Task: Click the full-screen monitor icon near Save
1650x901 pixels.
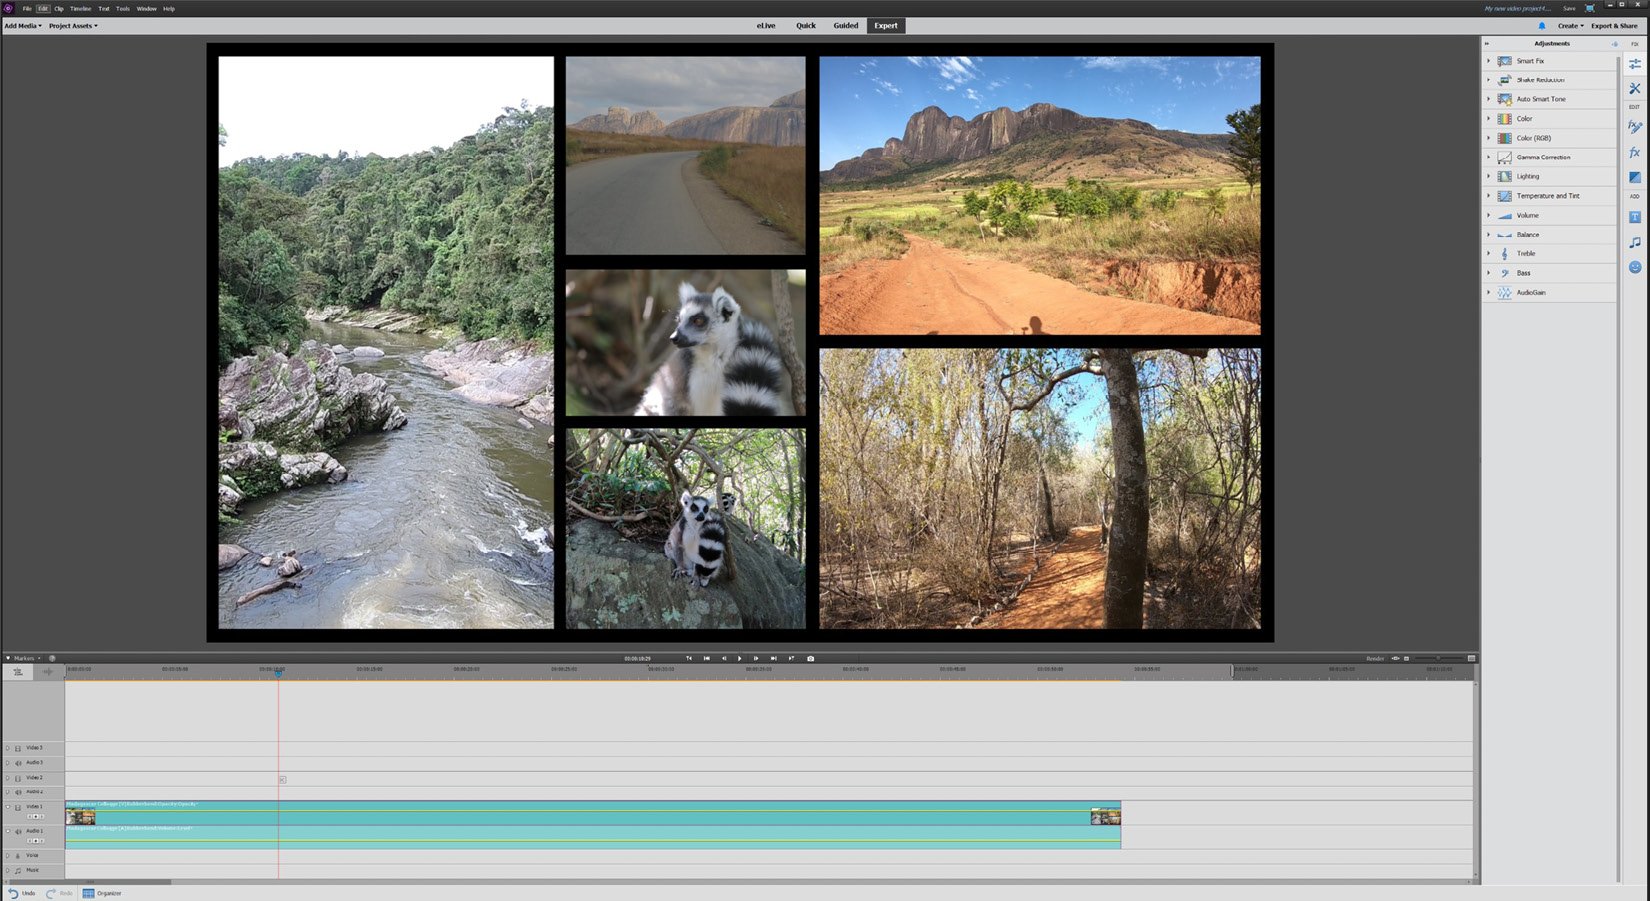Action: (x=1589, y=8)
